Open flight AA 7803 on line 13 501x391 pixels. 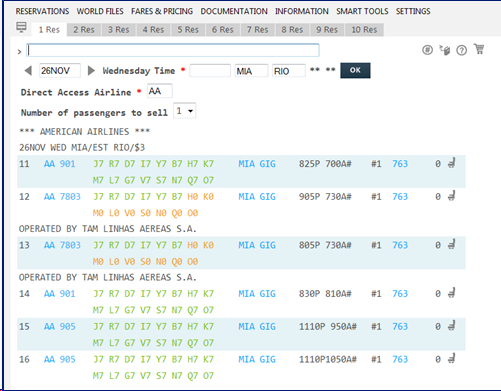(62, 245)
